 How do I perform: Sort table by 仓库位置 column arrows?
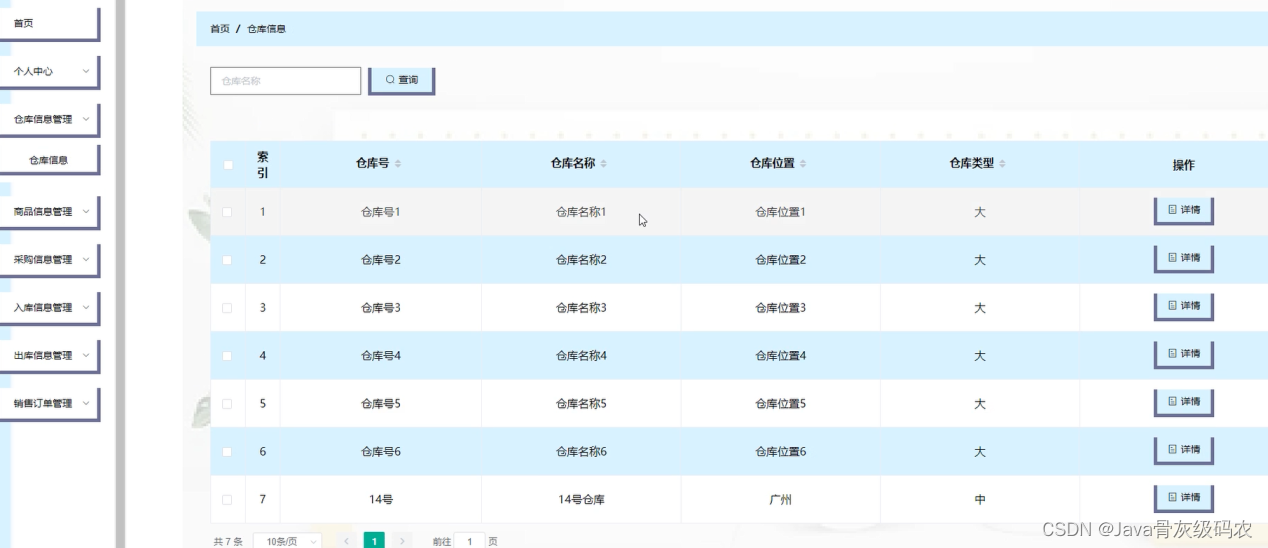pyautogui.click(x=803, y=164)
